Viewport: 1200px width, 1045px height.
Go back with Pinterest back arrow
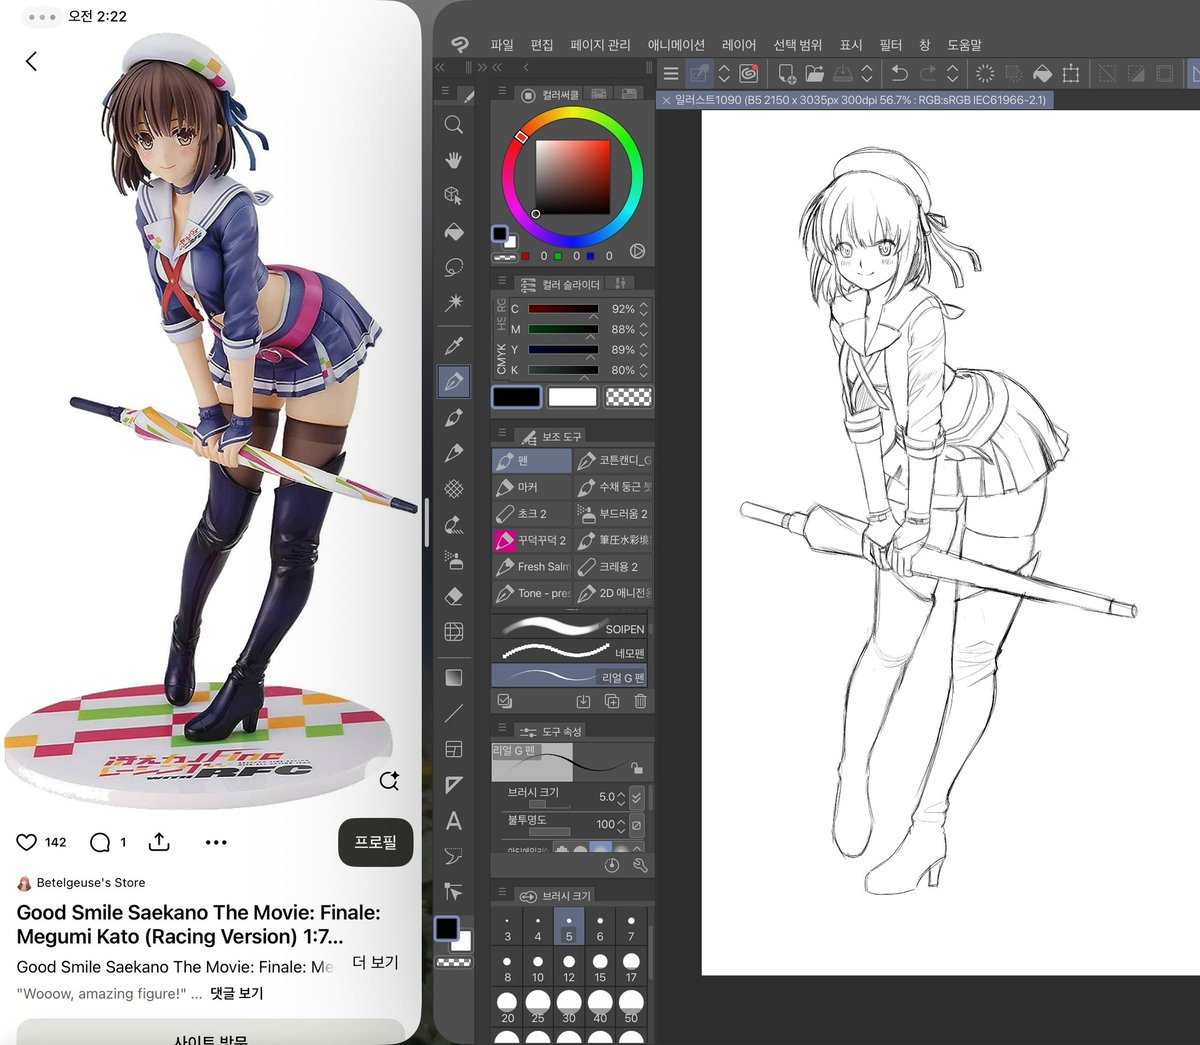(x=31, y=61)
